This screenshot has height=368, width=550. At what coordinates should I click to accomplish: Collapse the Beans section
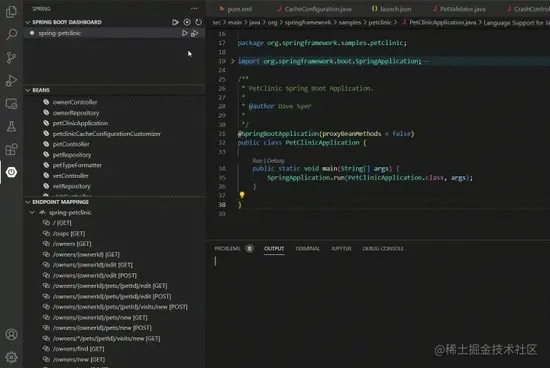[x=28, y=90]
